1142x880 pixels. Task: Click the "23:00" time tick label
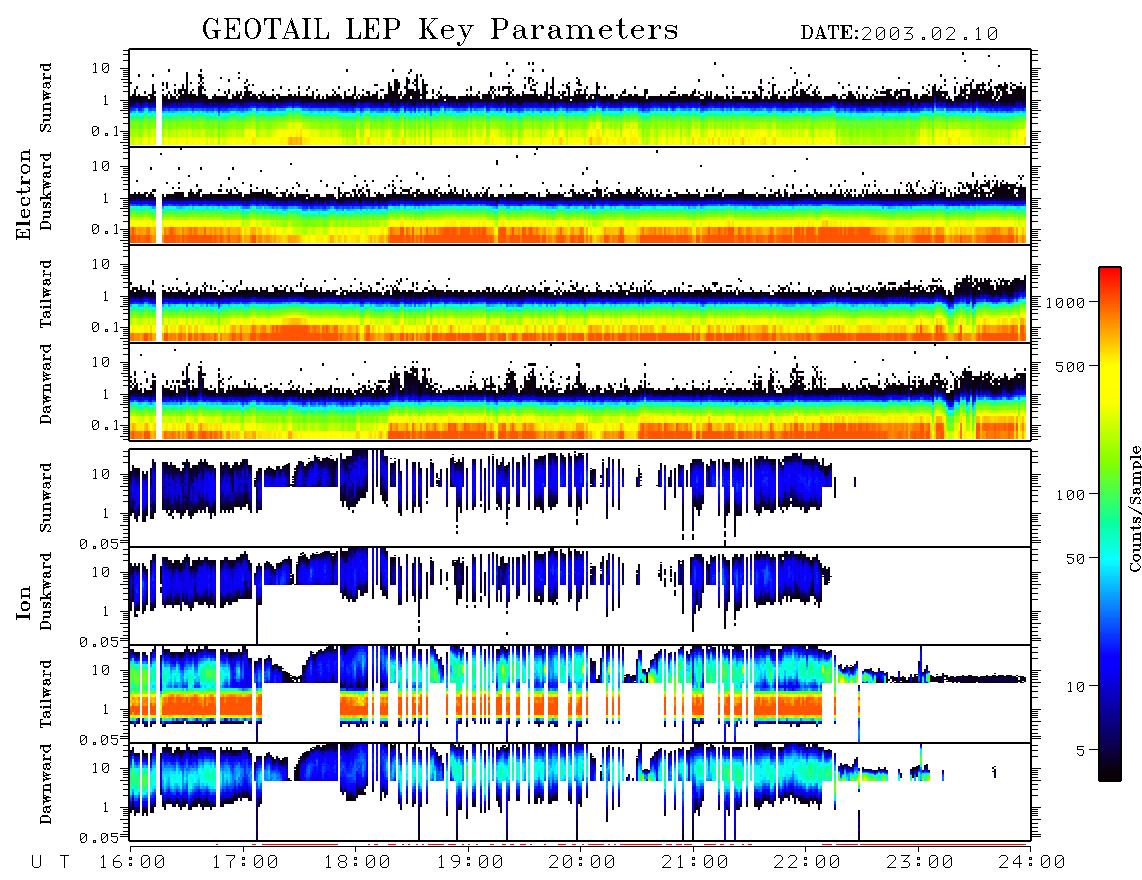coord(919,863)
